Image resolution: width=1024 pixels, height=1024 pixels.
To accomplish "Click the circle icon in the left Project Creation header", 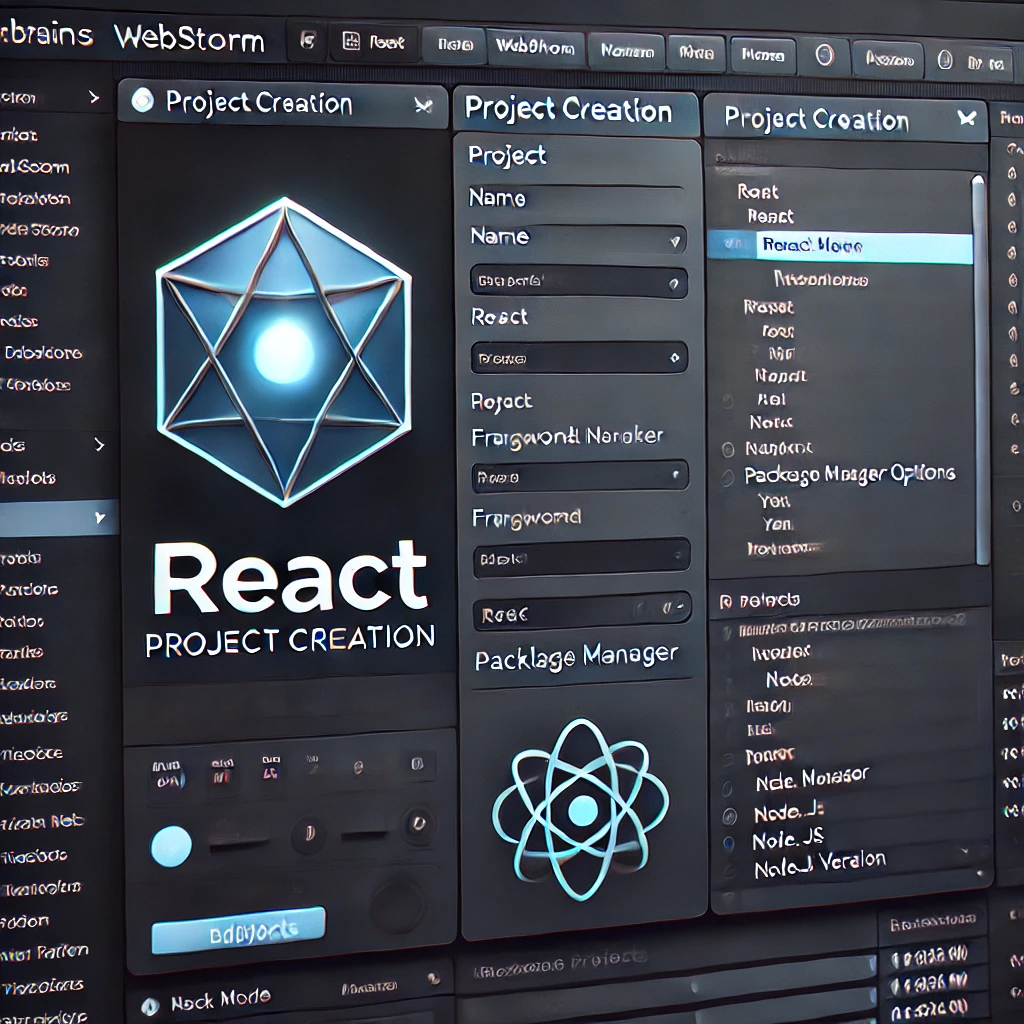I will point(142,101).
